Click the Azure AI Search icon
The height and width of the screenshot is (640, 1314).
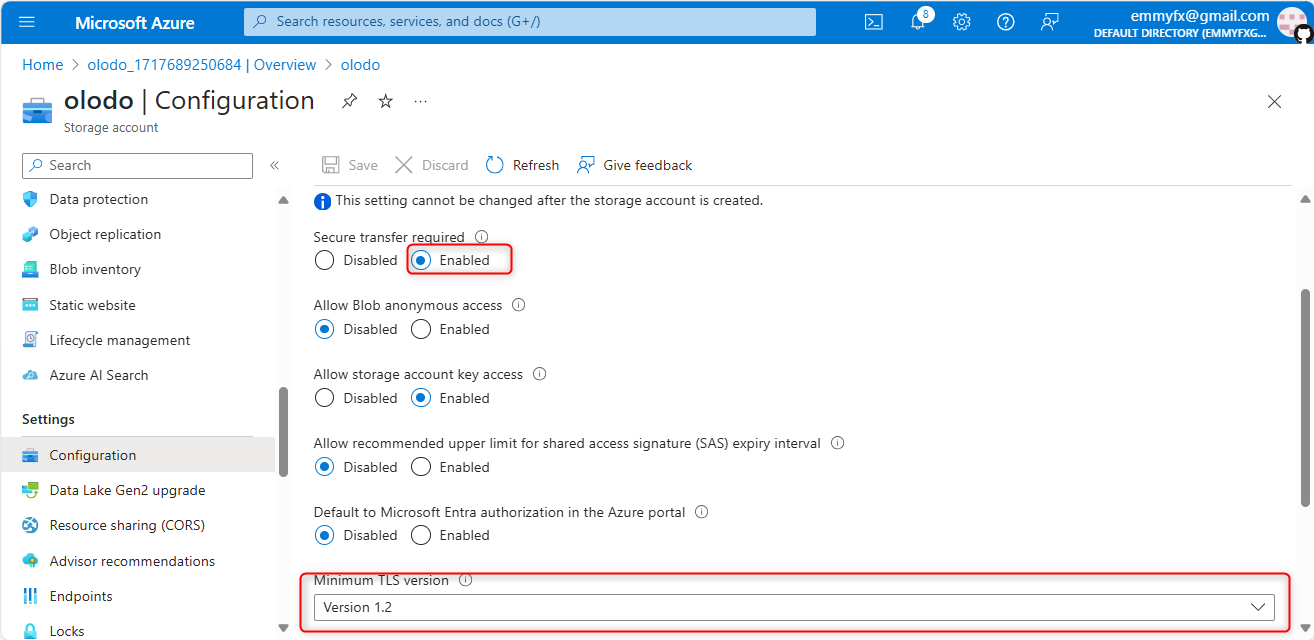point(30,375)
